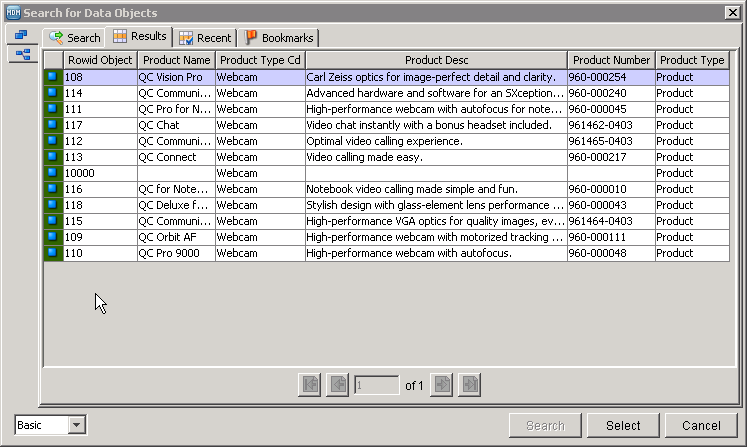Image resolution: width=747 pixels, height=447 pixels.
Task: Click the blue row icon for Rowid 117
Action: [x=53, y=125]
